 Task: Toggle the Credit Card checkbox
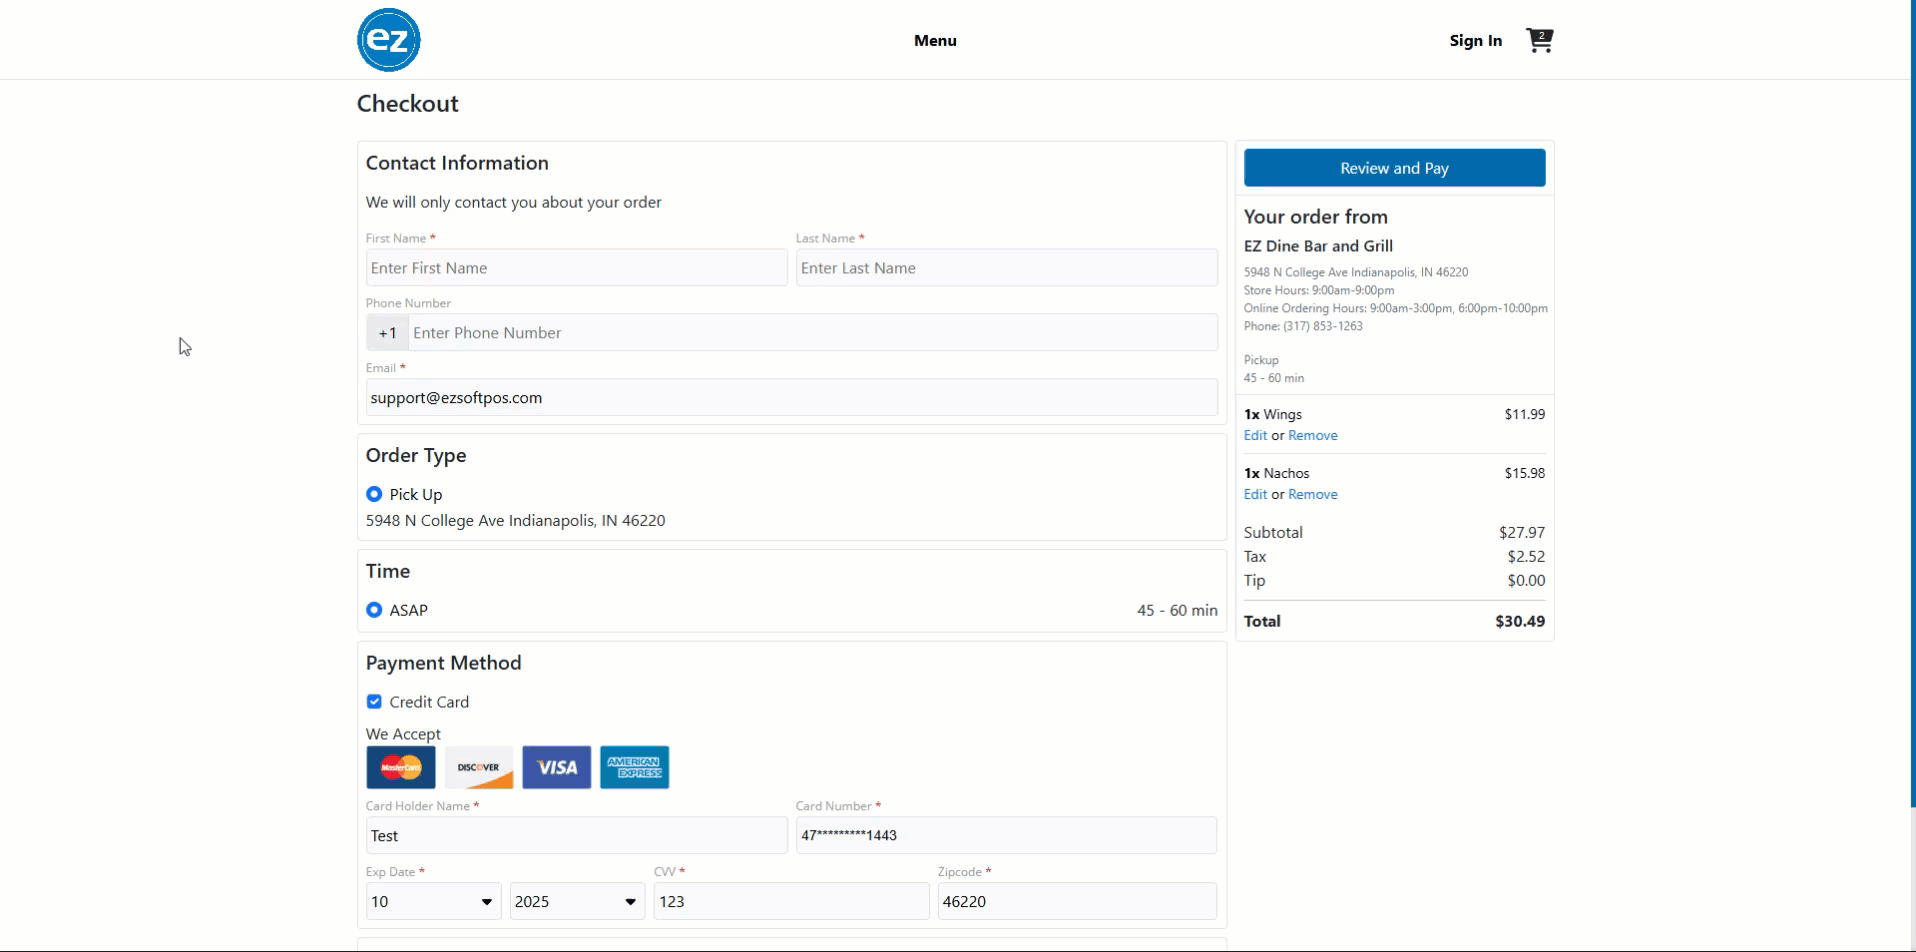coord(374,702)
